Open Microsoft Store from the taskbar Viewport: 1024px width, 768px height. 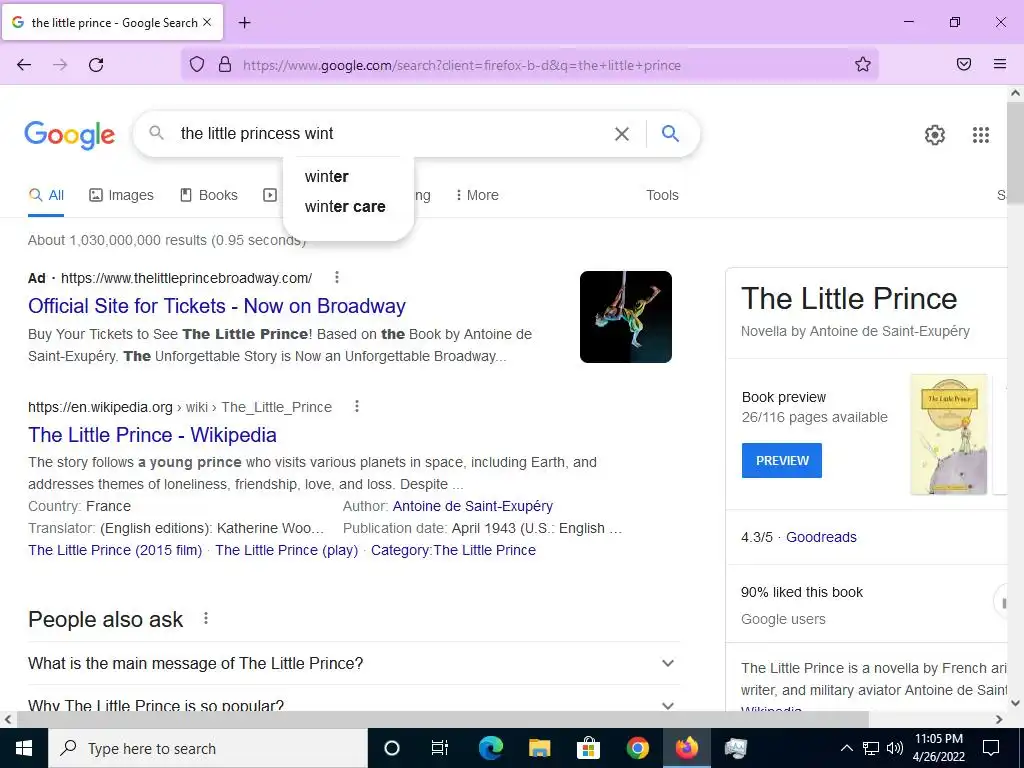pos(588,748)
